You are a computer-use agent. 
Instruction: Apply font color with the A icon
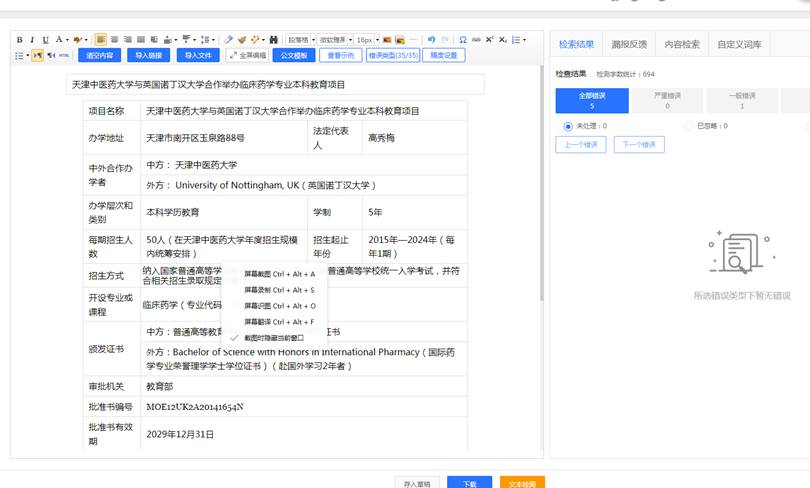click(59, 39)
